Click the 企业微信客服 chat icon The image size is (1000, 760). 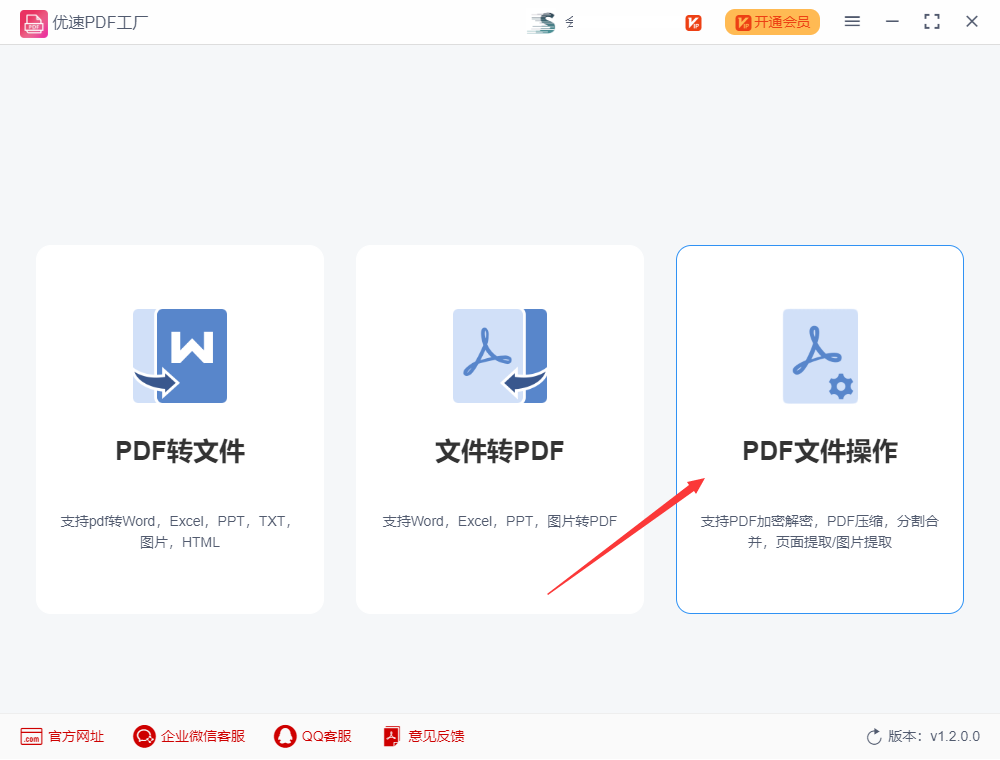click(x=144, y=736)
